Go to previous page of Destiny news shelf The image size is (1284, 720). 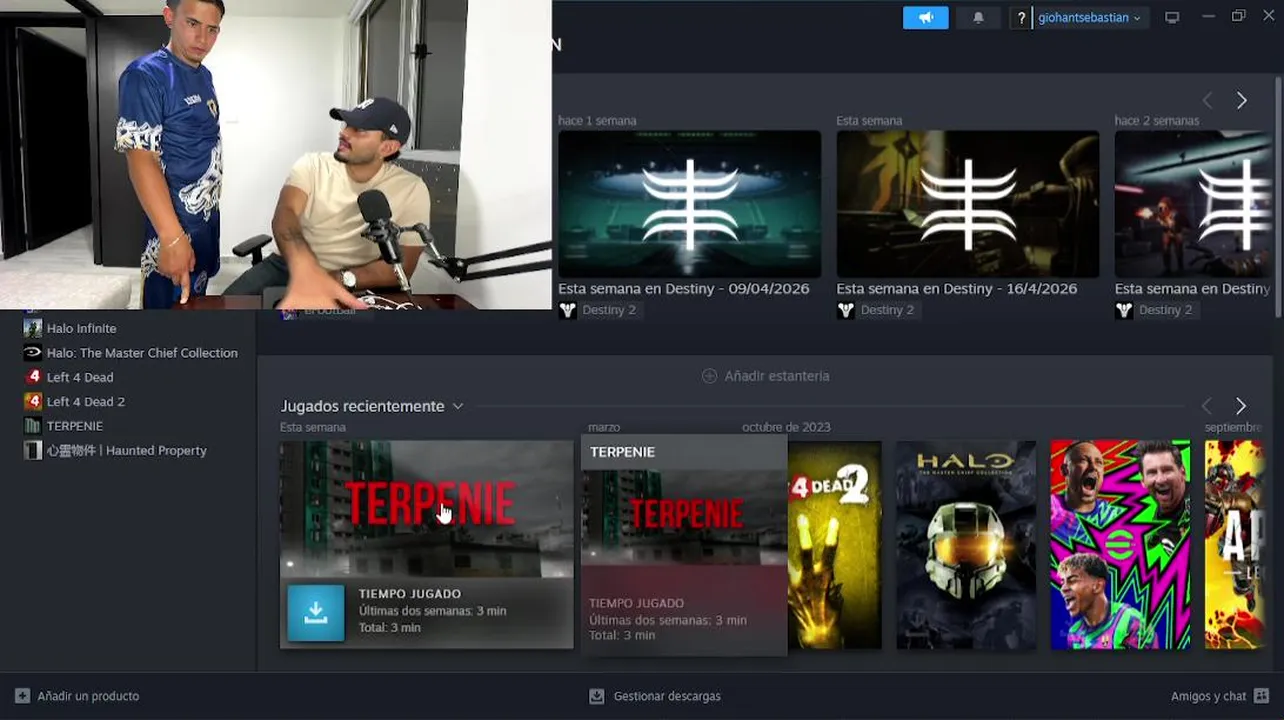coord(1207,100)
